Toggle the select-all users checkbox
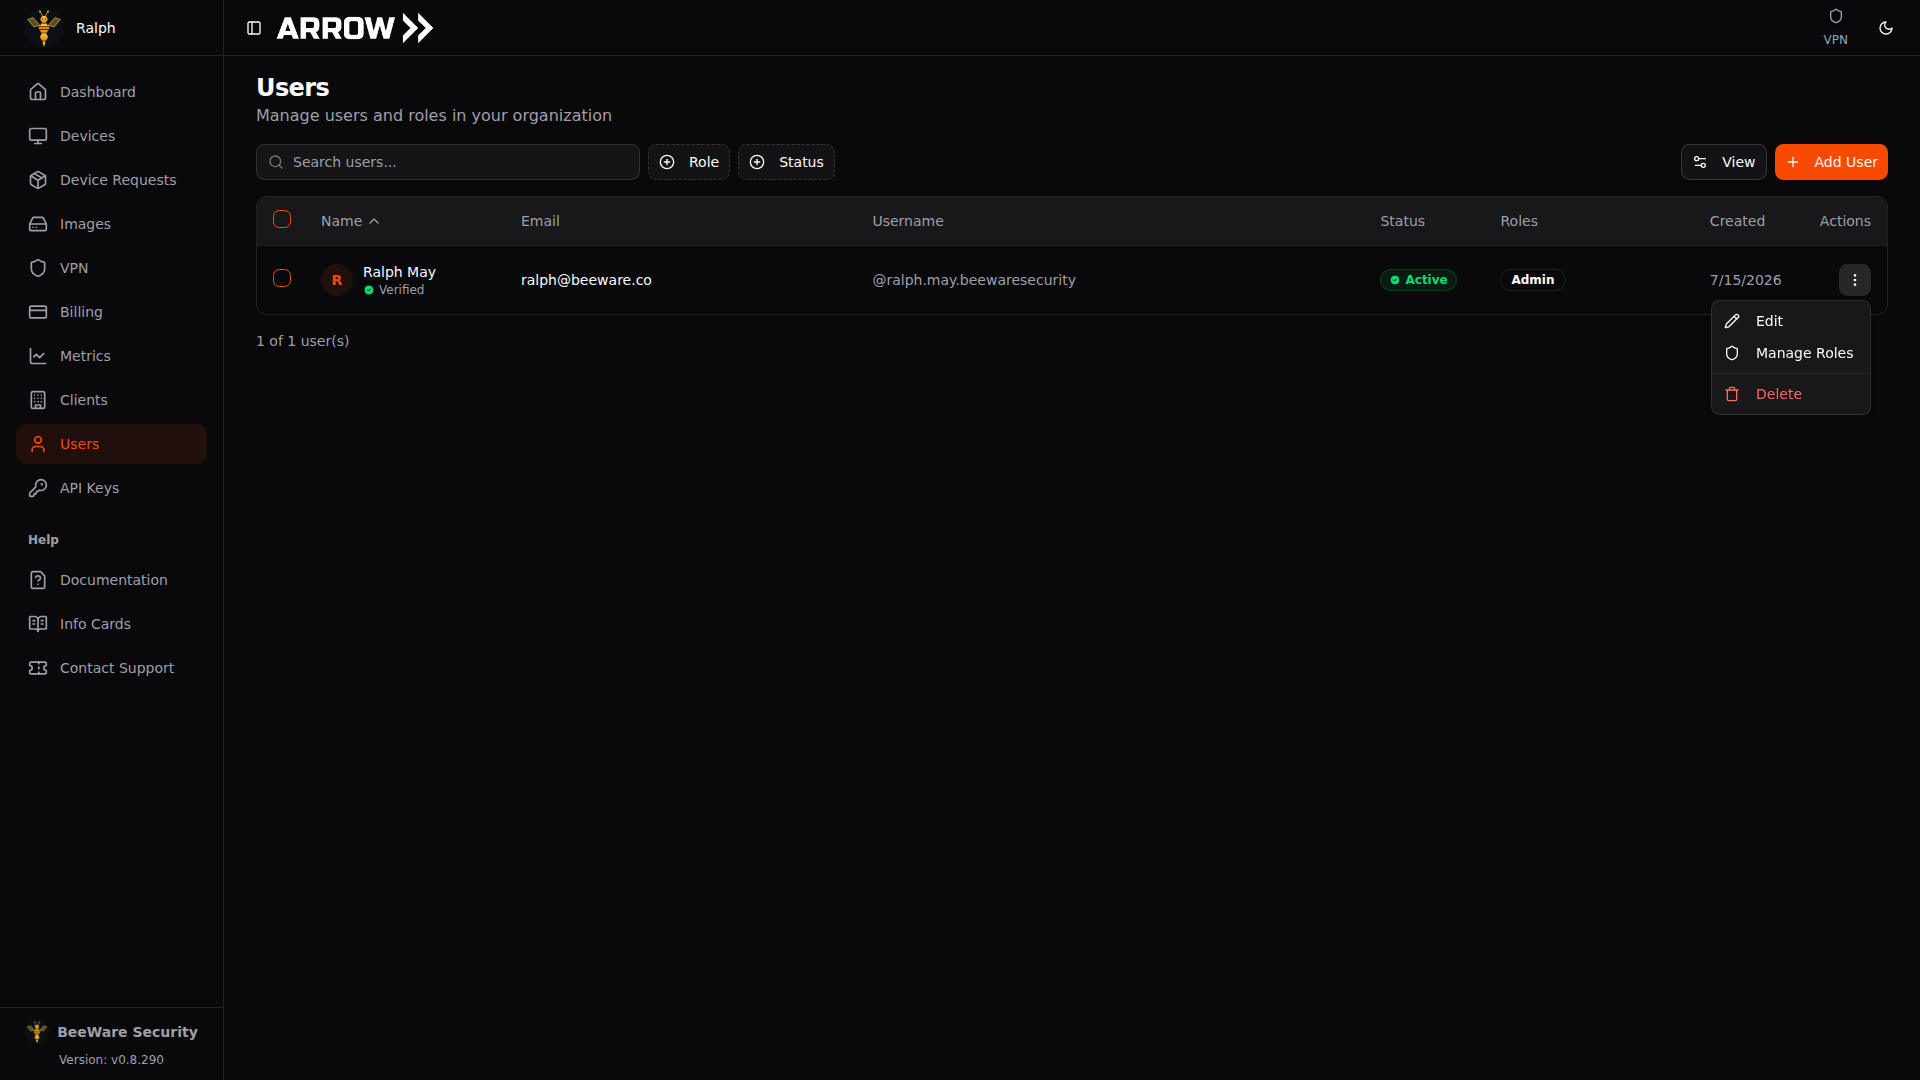Screen dimensions: 1920x1080 (x=282, y=219)
